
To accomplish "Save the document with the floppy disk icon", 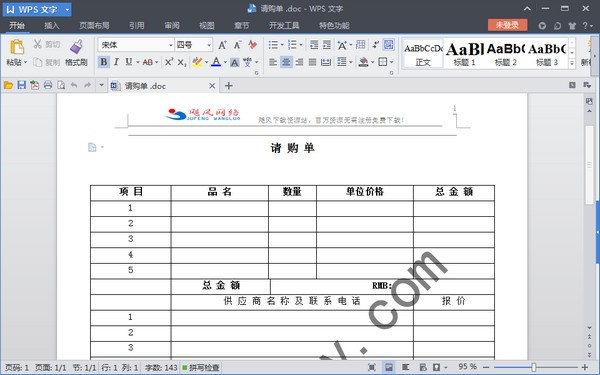I will pyautogui.click(x=21, y=85).
